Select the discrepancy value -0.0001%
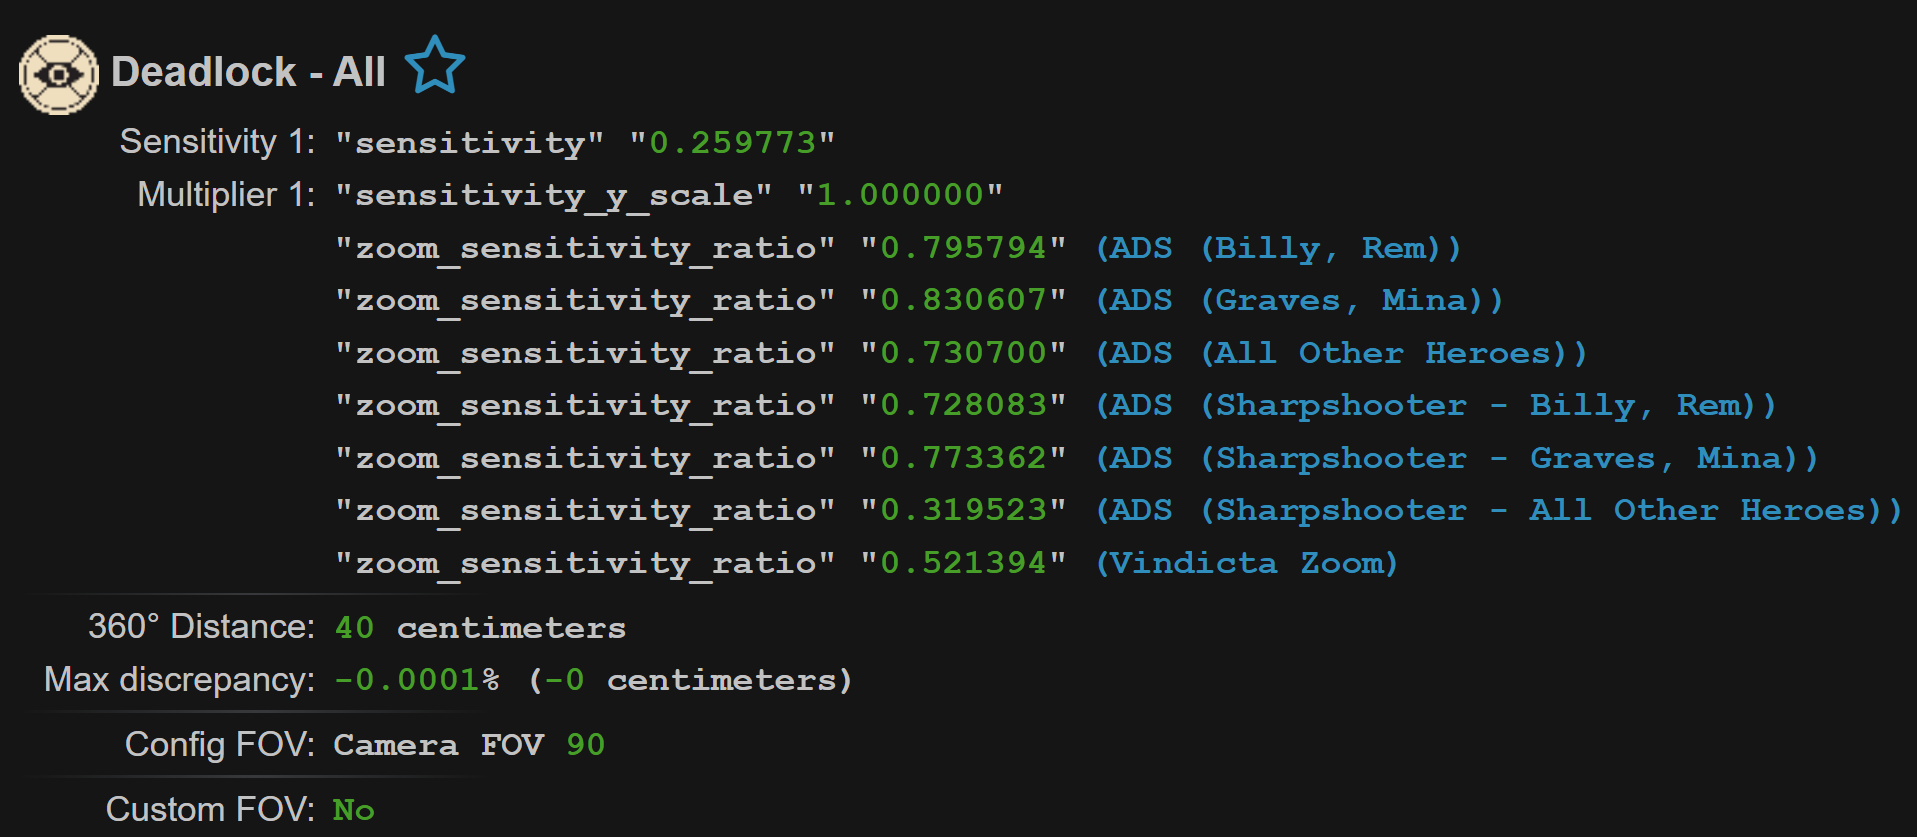The height and width of the screenshot is (837, 1917). (x=417, y=680)
